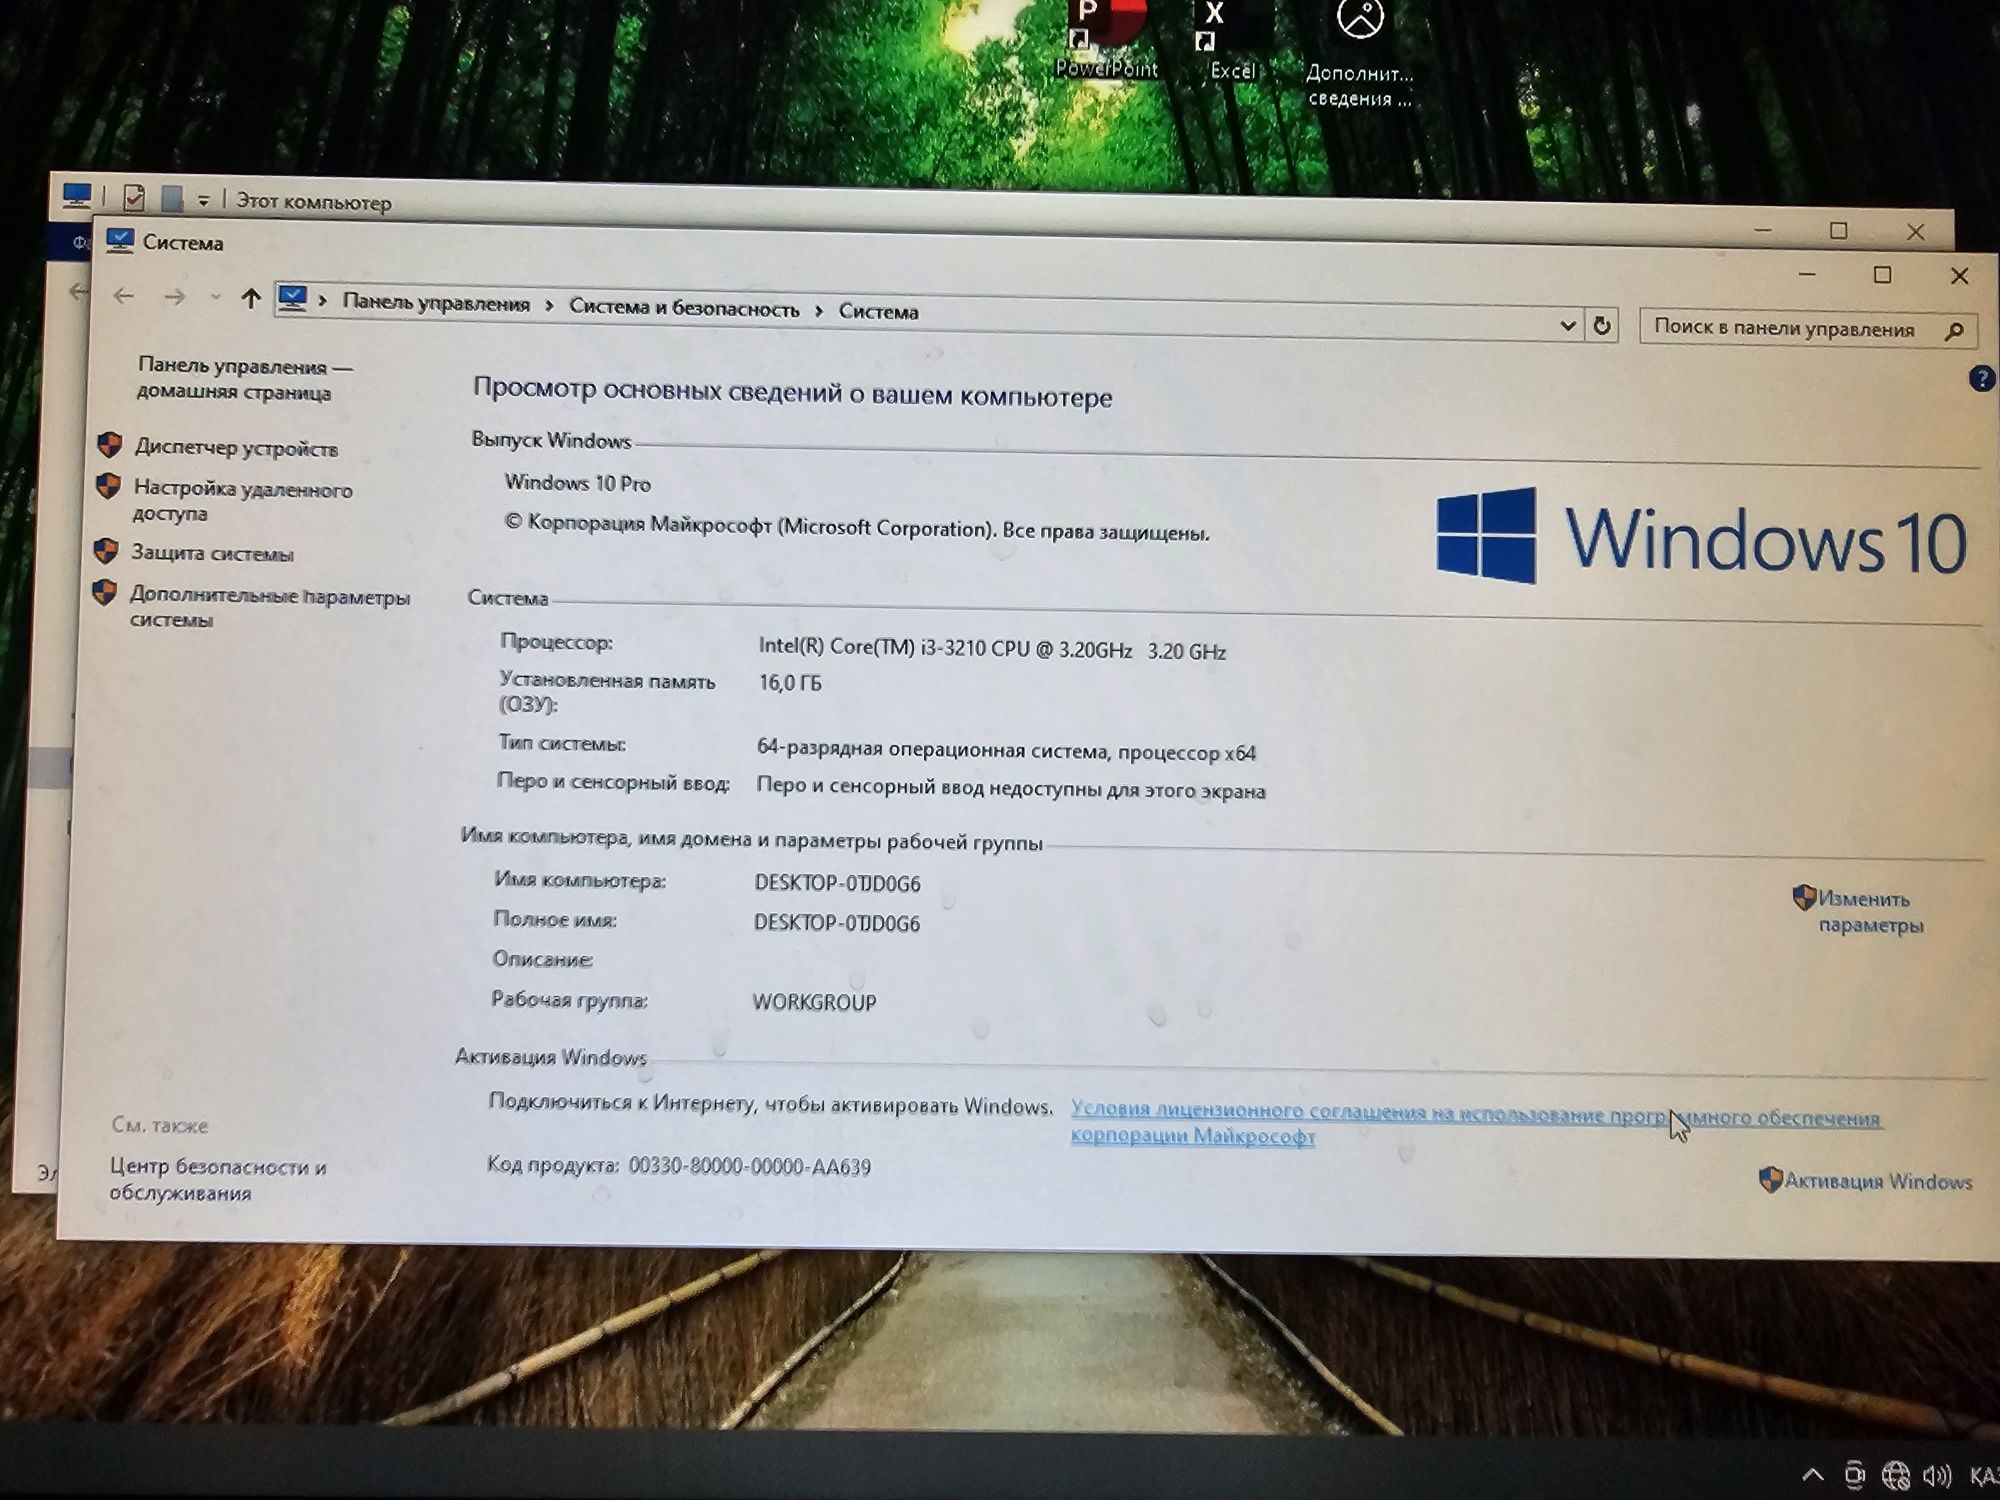Expand chevron after 'Система и безопасность' breadcrumb
2000x1500 pixels.
(x=818, y=311)
